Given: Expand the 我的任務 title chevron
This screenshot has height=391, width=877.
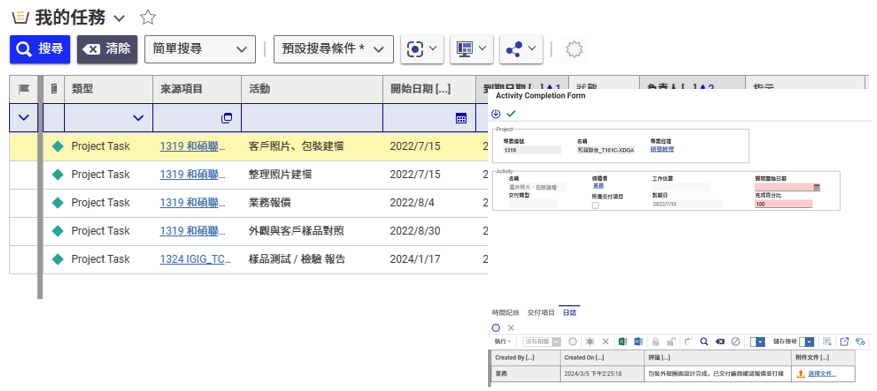Looking at the screenshot, I should (119, 18).
